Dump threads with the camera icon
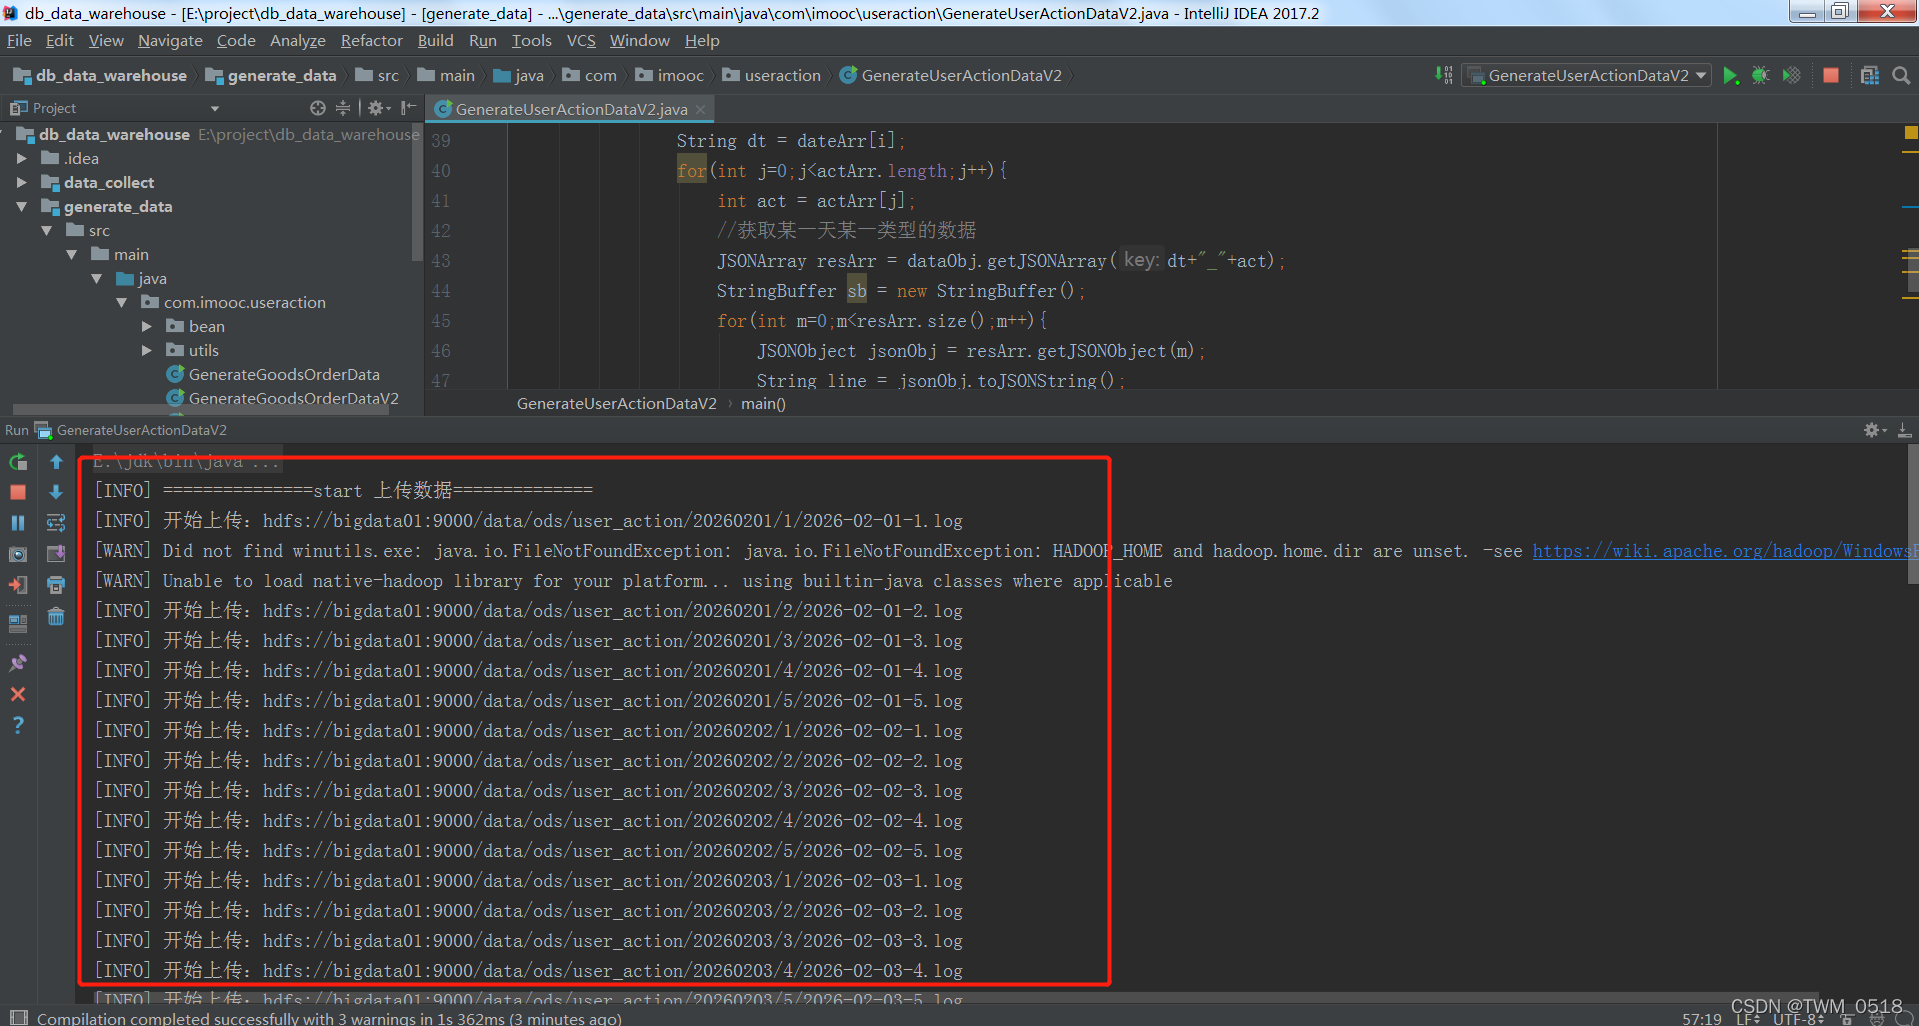 click(18, 554)
